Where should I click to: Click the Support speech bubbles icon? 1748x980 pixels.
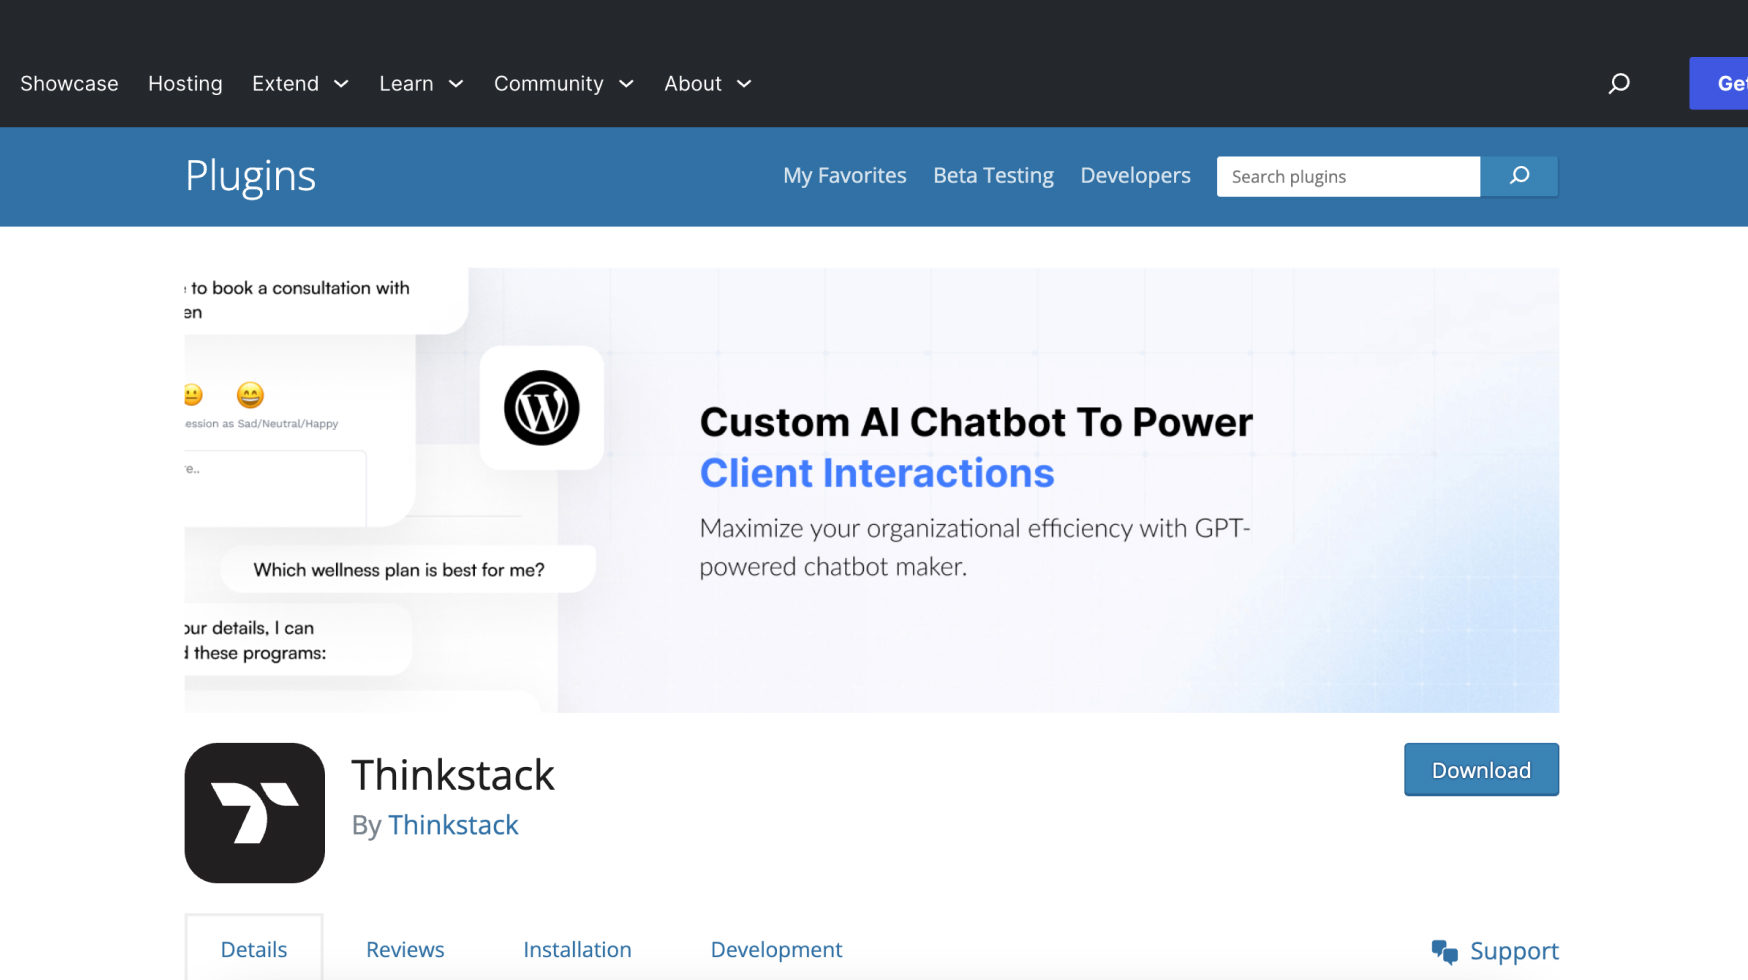tap(1444, 951)
